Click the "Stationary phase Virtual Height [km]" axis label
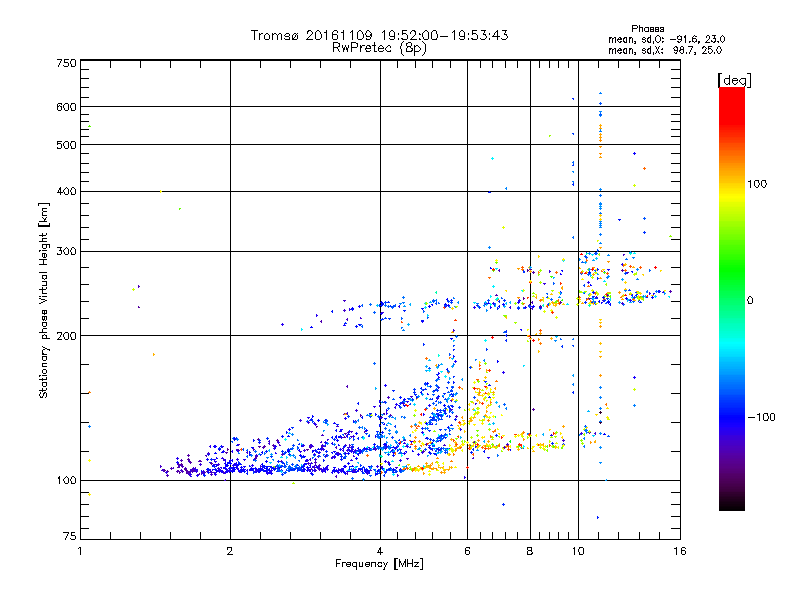This screenshot has width=800, height=600. tap(43, 301)
